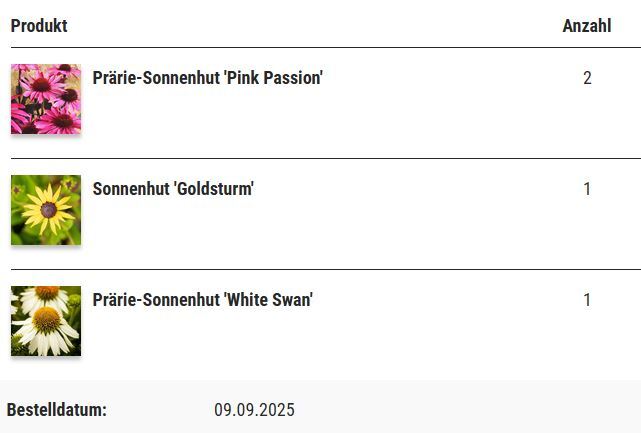The height and width of the screenshot is (433, 641).
Task: Click the word 'Swan' in the third product
Action: pyautogui.click(x=290, y=299)
